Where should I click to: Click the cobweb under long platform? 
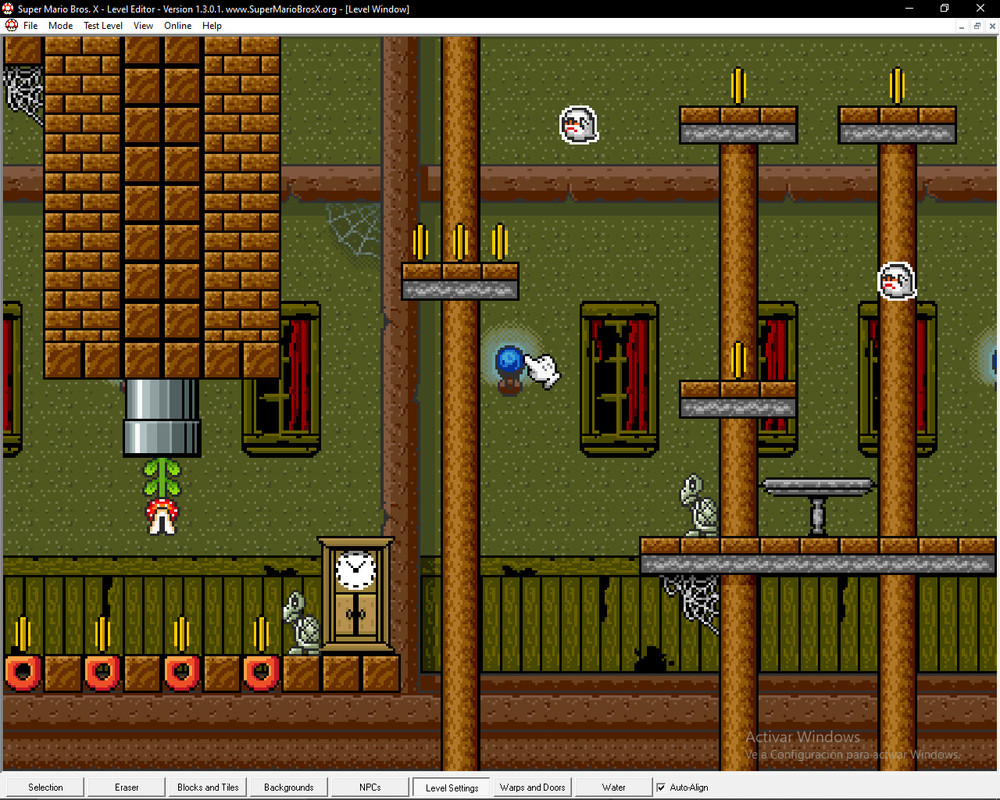(x=690, y=604)
